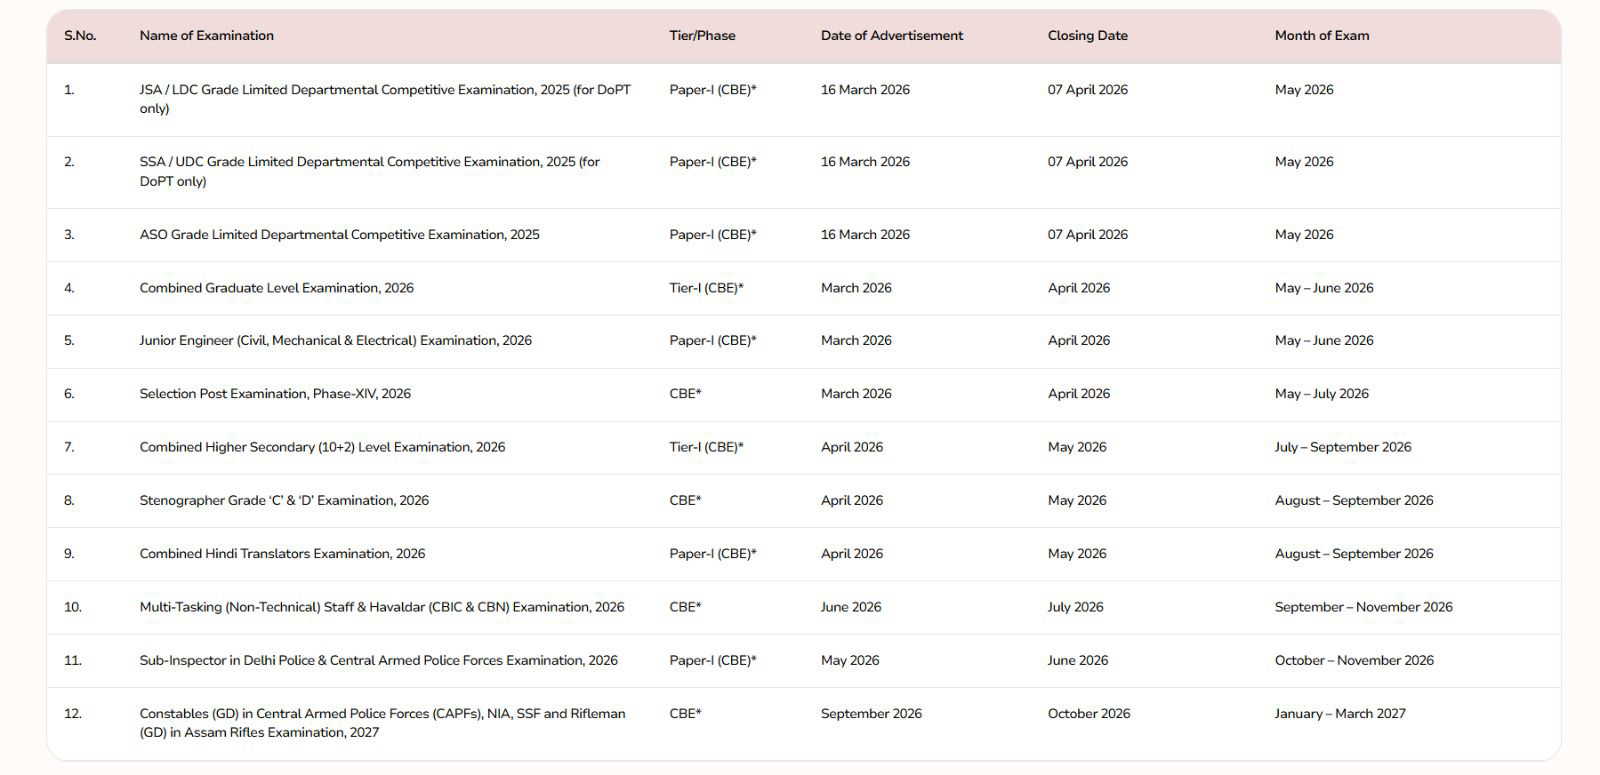Open Combined Higher Secondary (10+2) Level Examination
The width and height of the screenshot is (1600, 775).
[322, 447]
